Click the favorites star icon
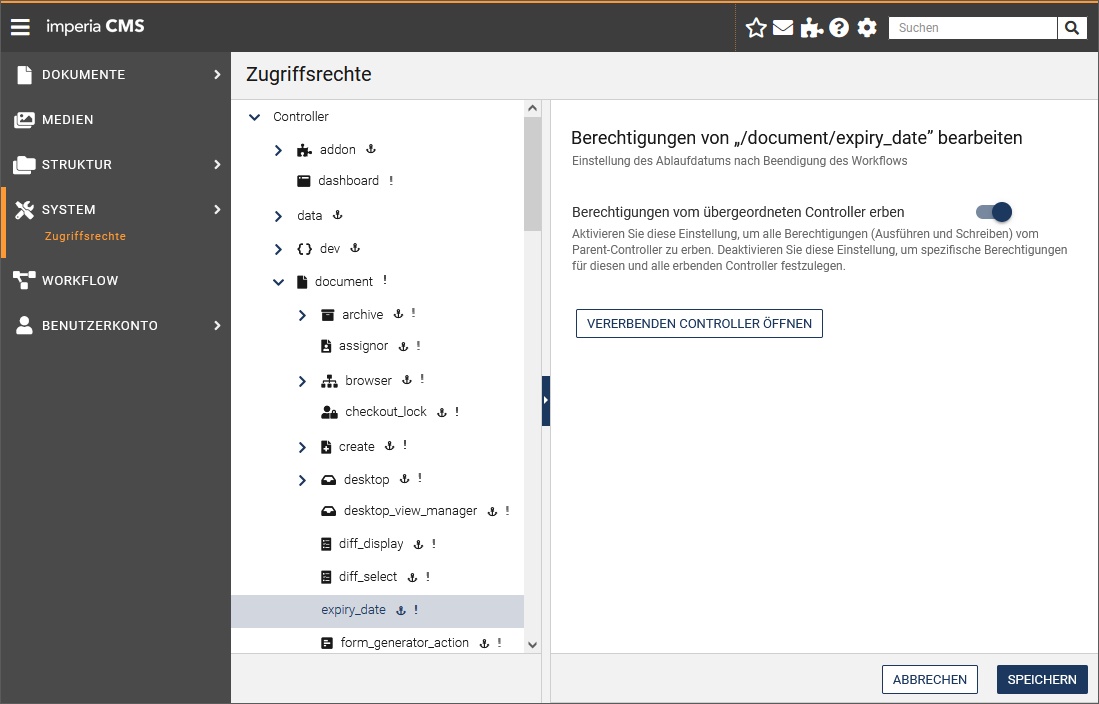 756,28
